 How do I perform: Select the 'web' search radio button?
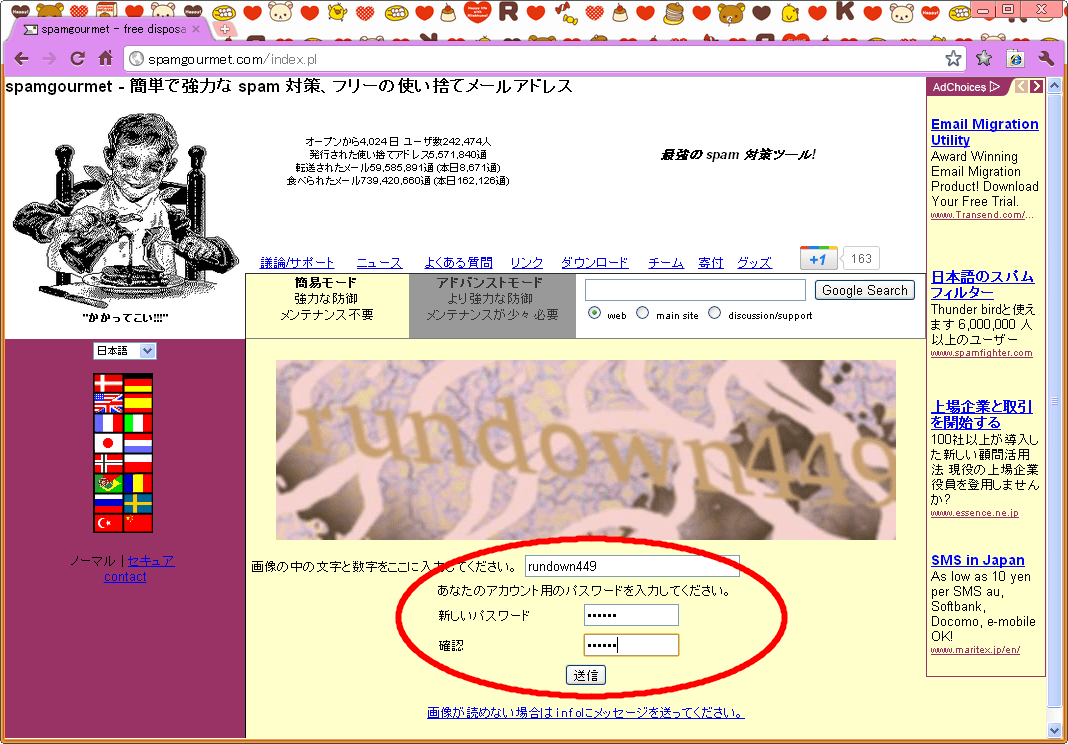[595, 313]
